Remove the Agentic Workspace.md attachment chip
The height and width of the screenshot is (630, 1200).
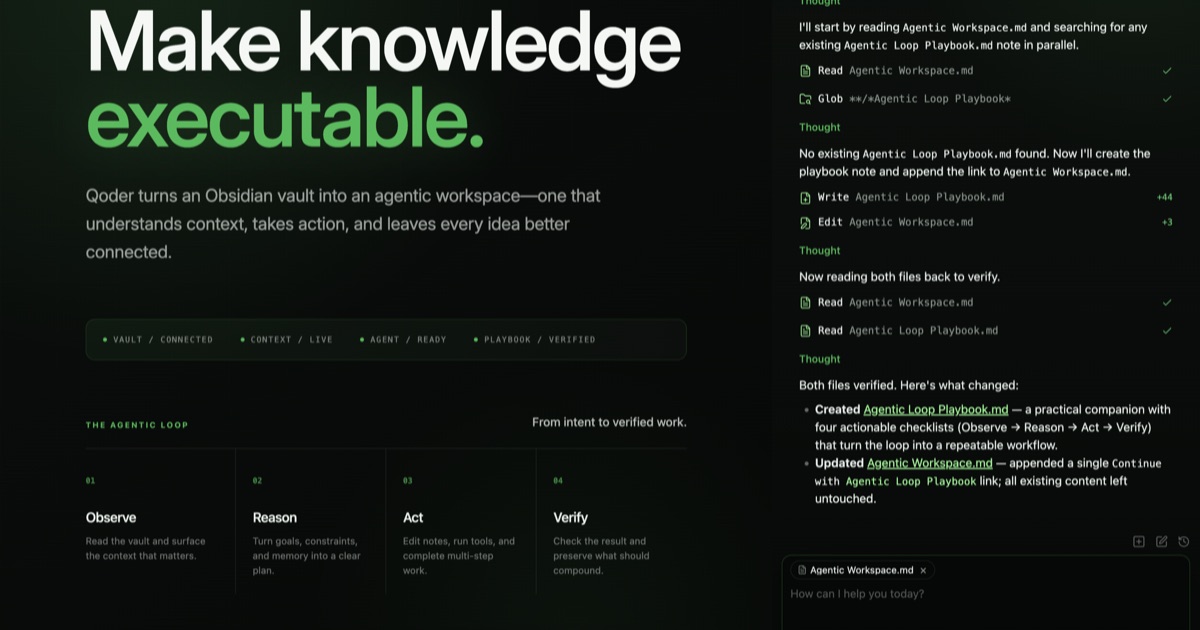click(923, 570)
